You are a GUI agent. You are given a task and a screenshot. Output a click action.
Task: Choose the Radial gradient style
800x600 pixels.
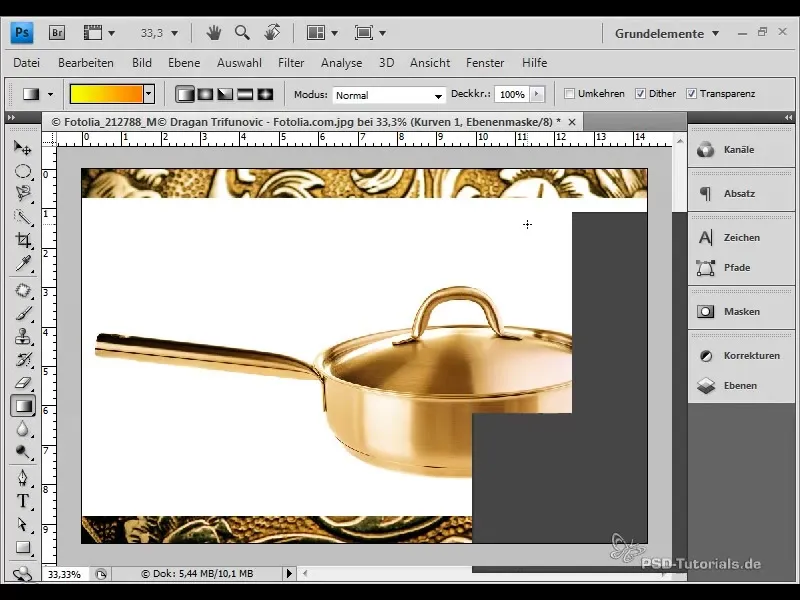click(205, 94)
